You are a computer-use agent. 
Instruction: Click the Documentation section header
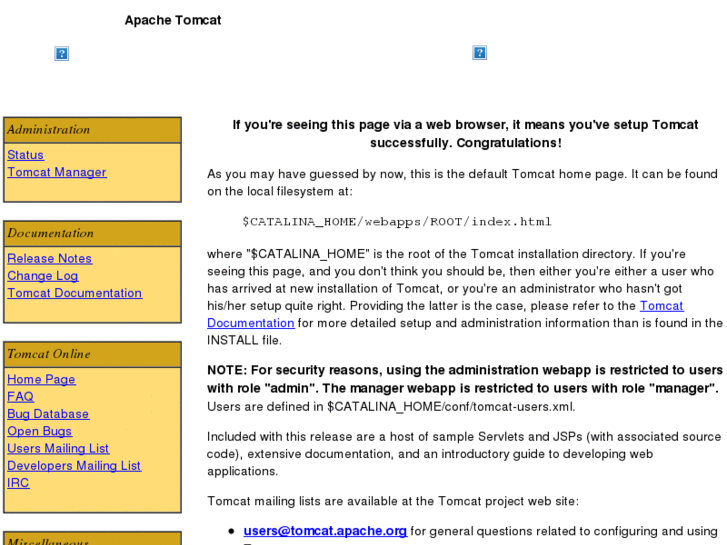click(92, 233)
